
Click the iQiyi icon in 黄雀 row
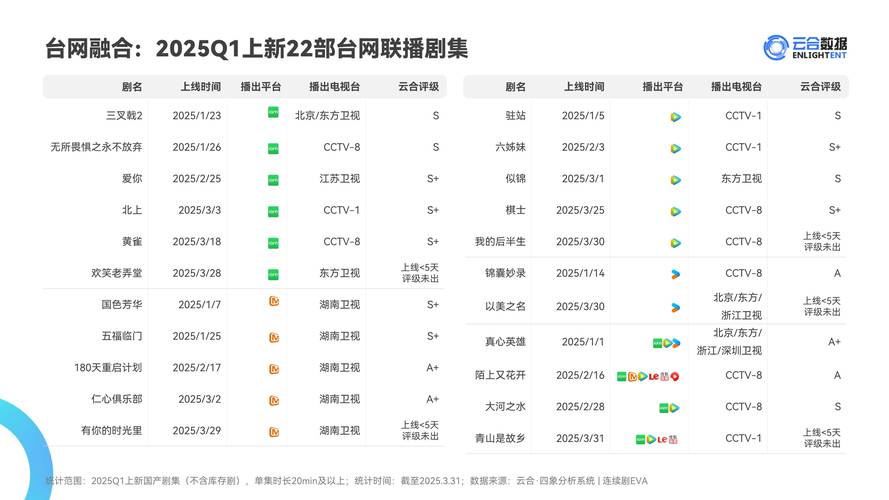(x=273, y=243)
